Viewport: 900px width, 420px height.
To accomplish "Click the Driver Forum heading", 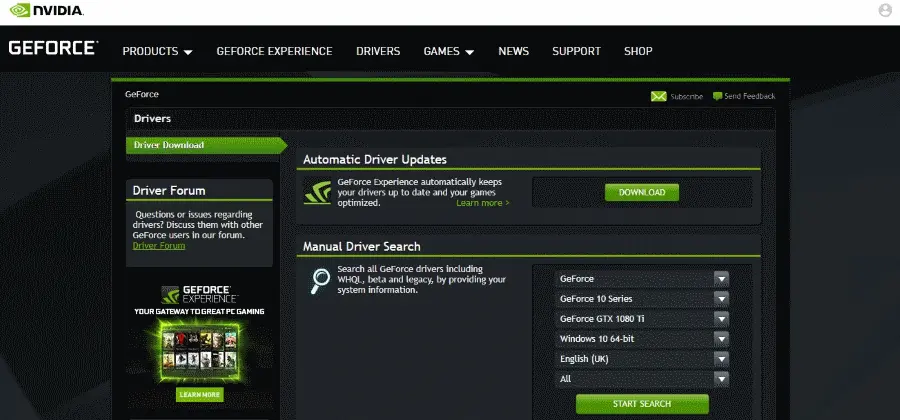I will pyautogui.click(x=169, y=190).
